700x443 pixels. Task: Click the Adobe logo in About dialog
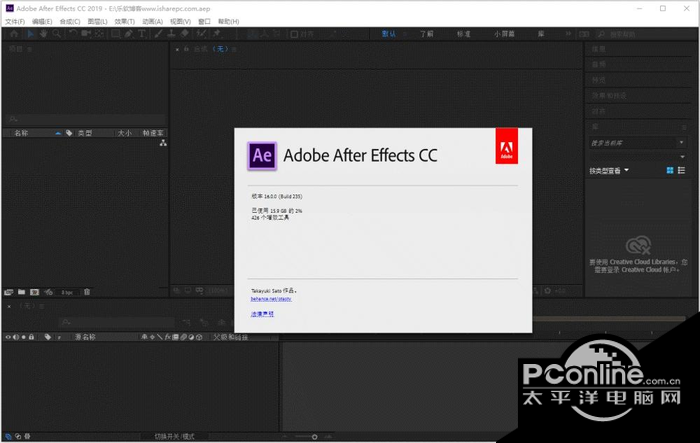507,146
